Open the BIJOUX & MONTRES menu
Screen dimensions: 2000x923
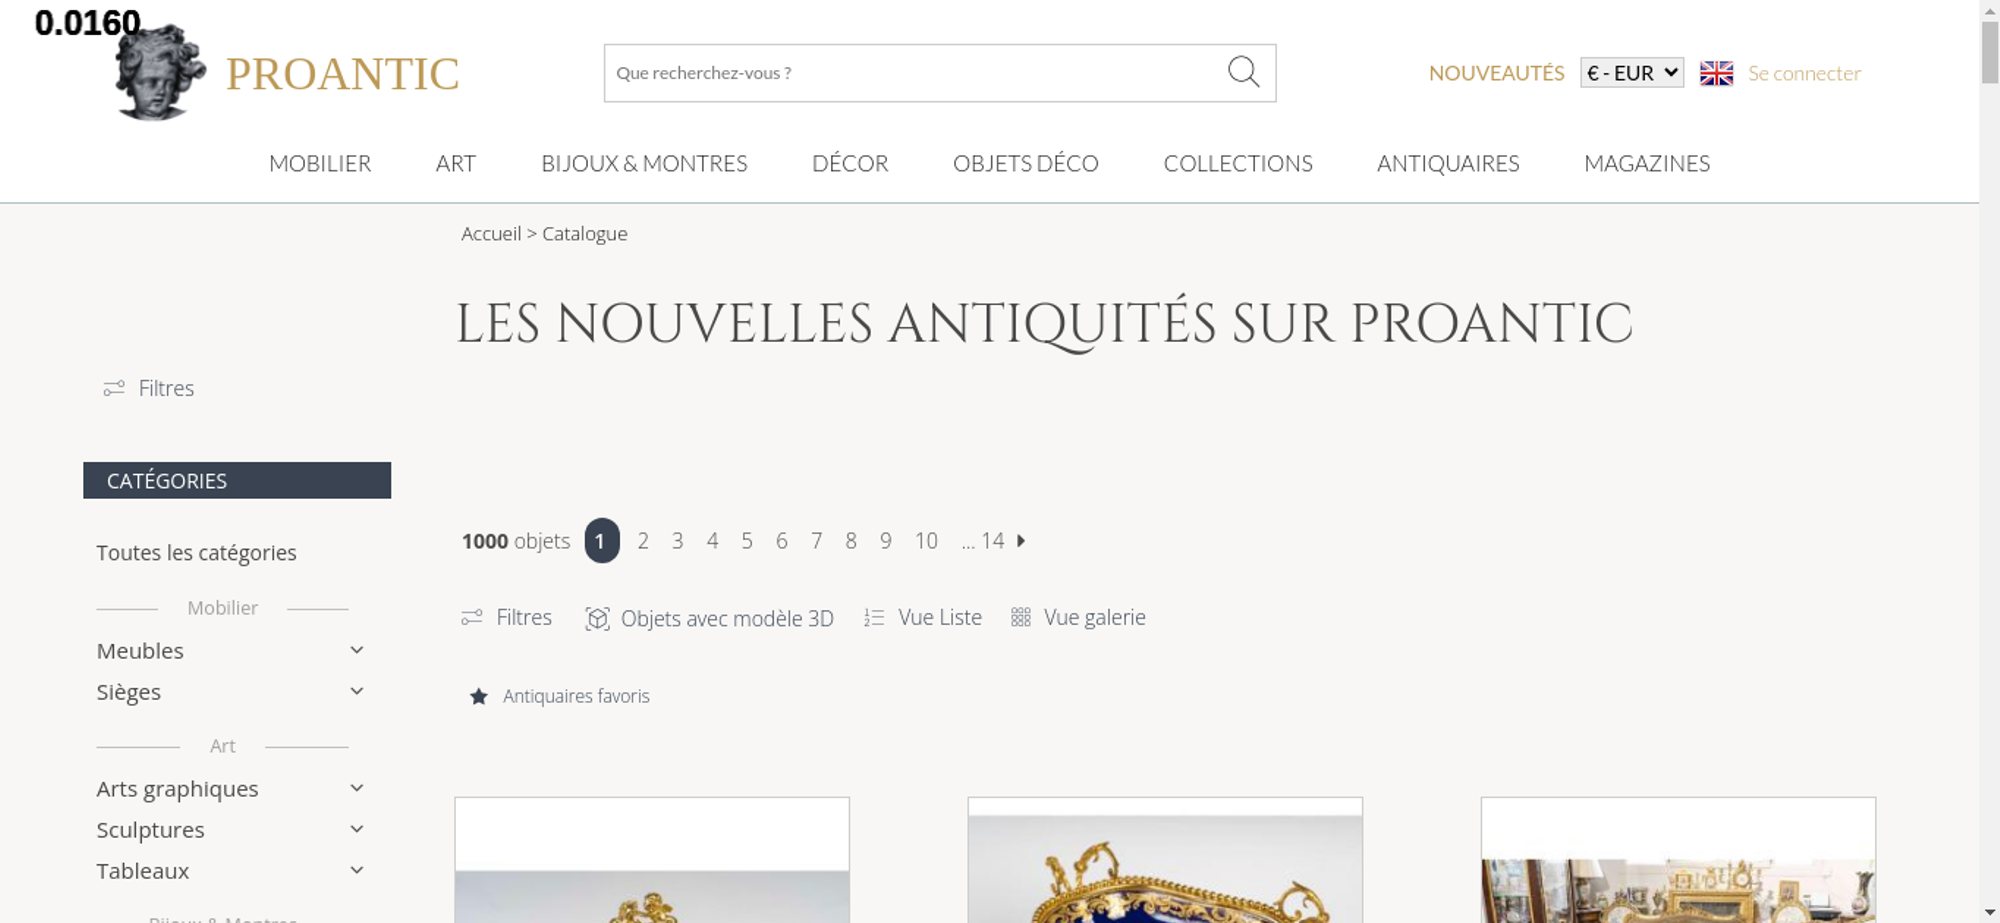click(644, 163)
